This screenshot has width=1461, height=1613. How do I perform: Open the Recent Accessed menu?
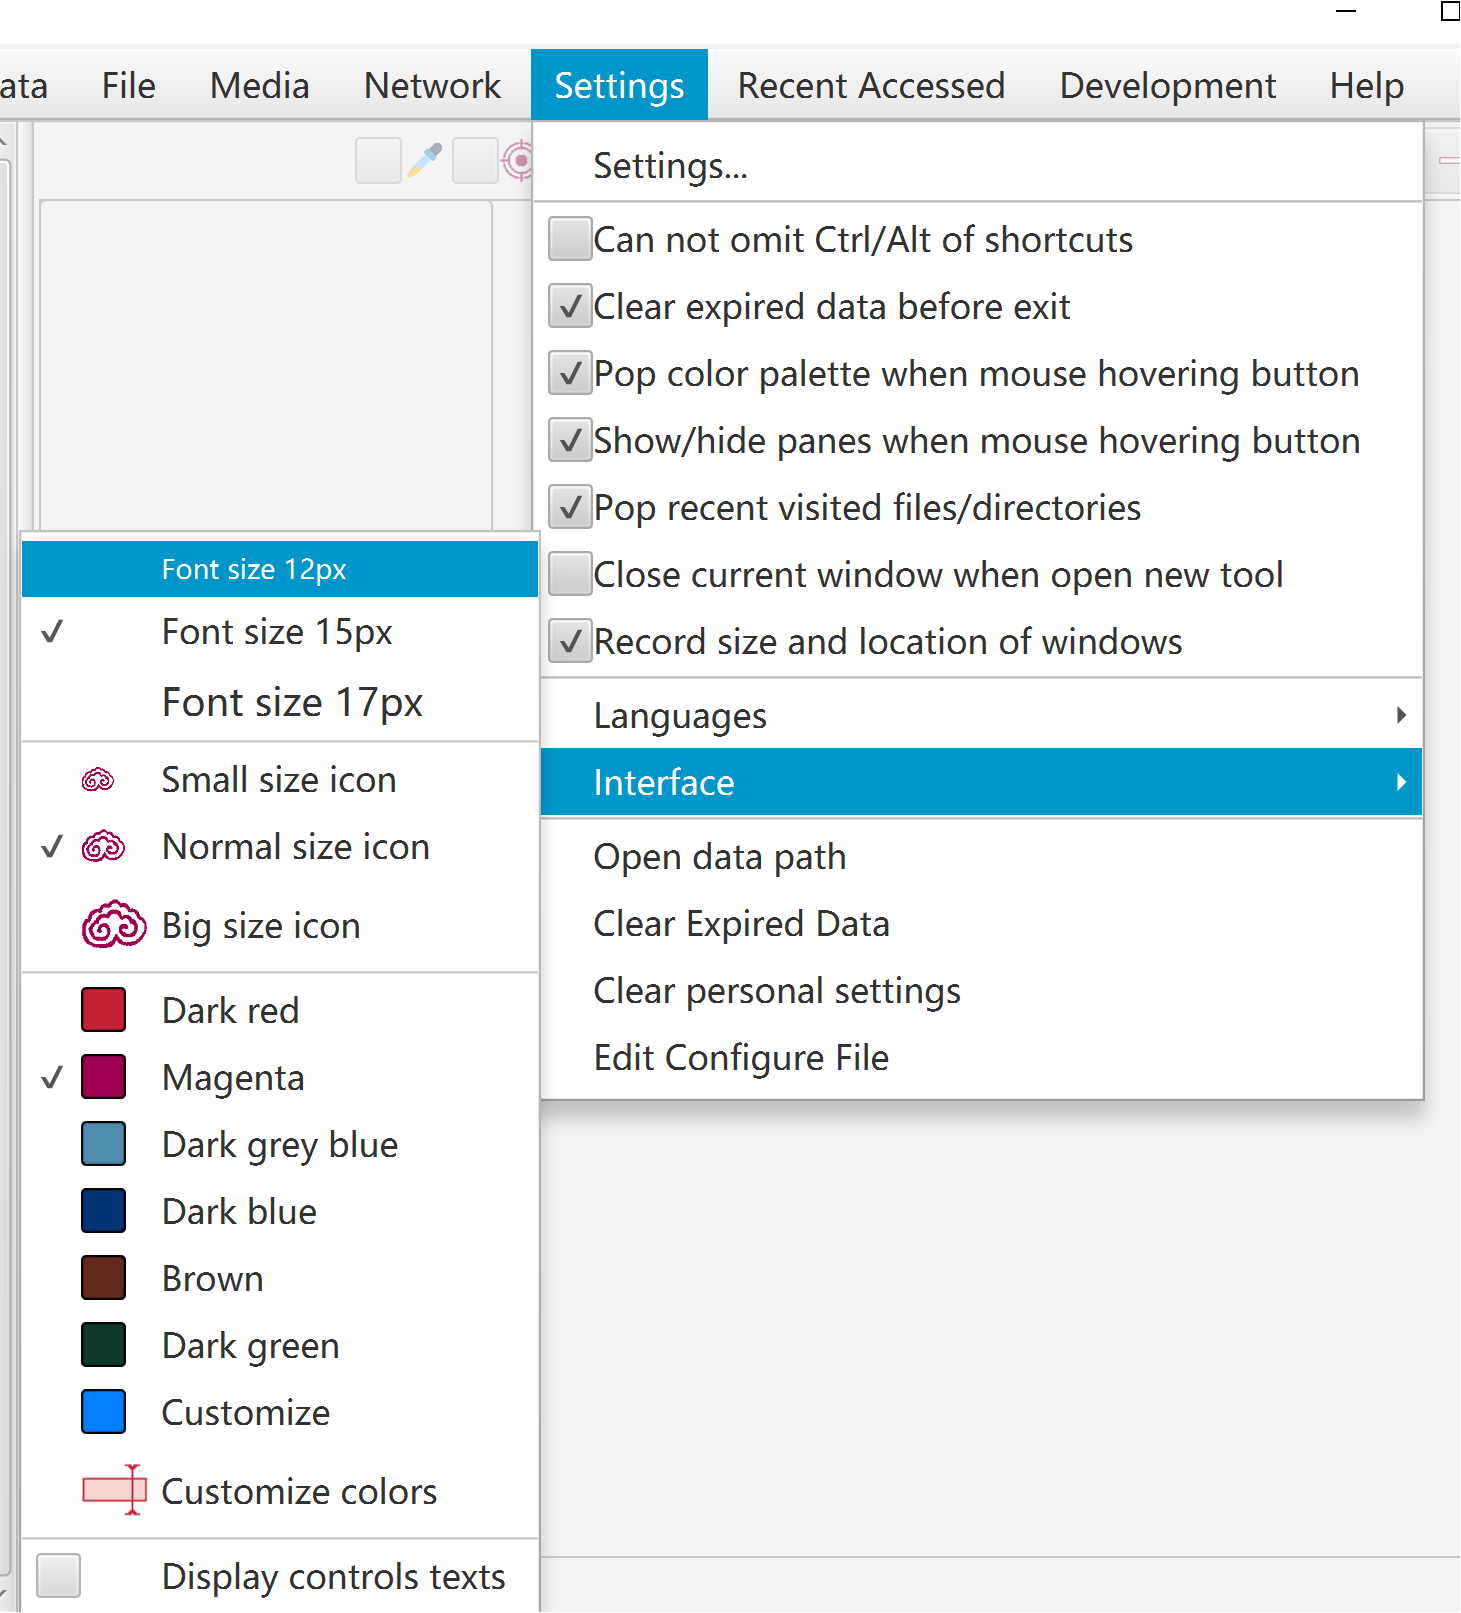coord(870,86)
